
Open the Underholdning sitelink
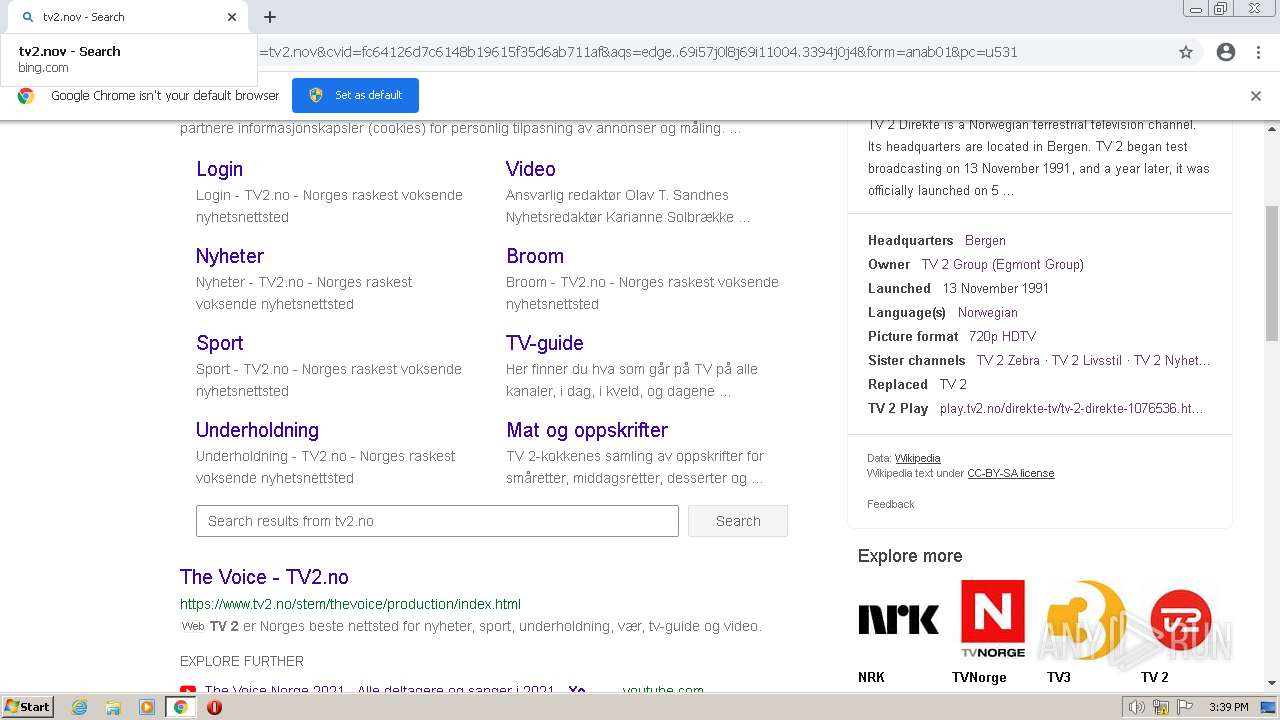coord(257,430)
